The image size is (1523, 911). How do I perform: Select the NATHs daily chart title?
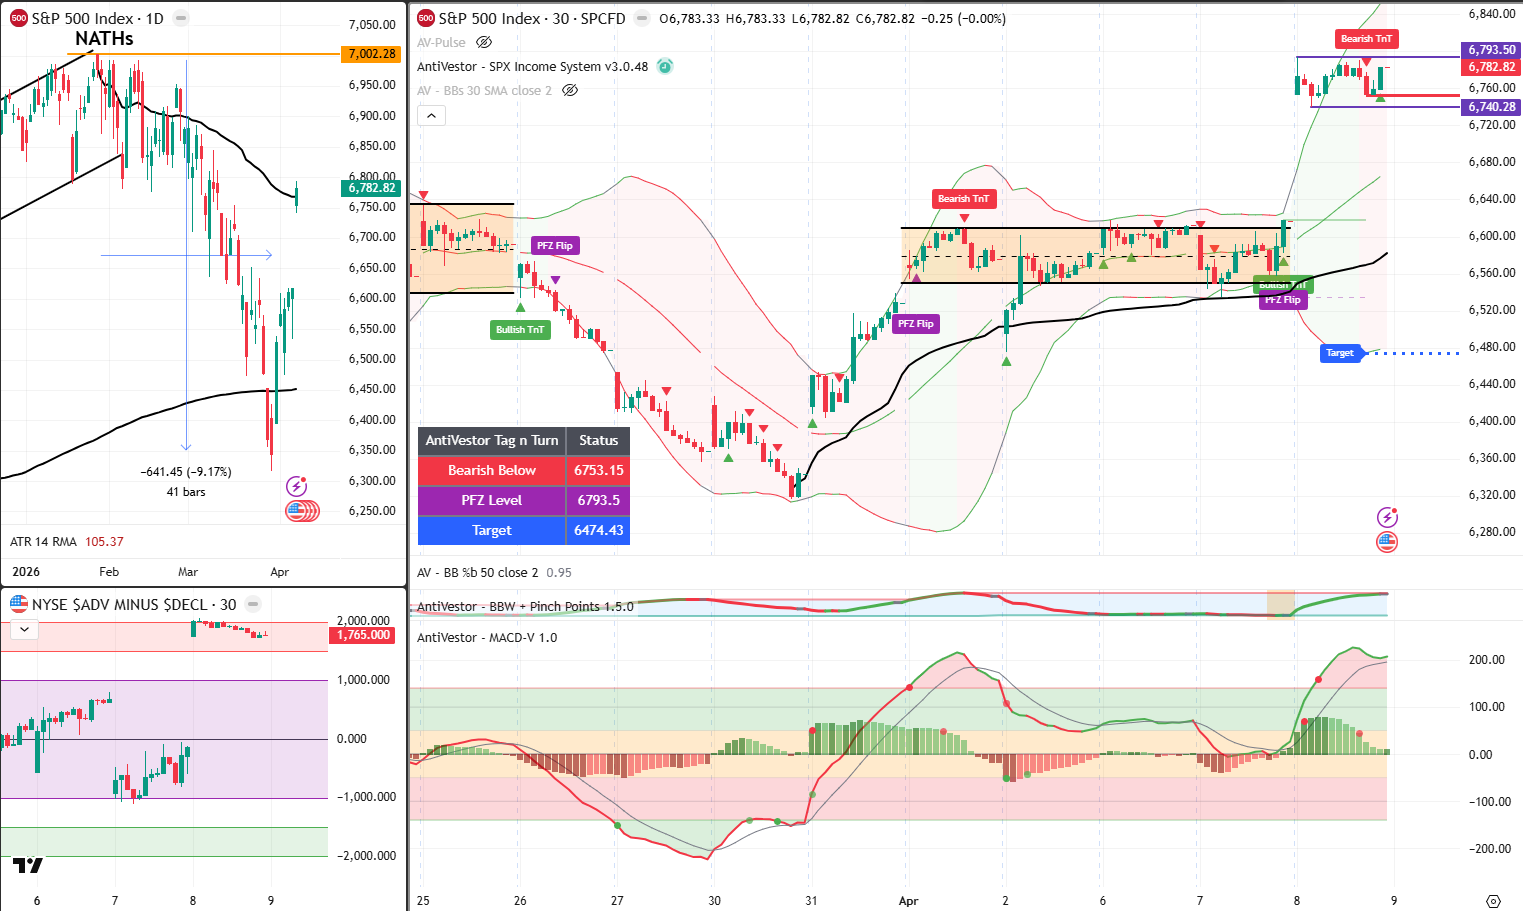tap(105, 39)
